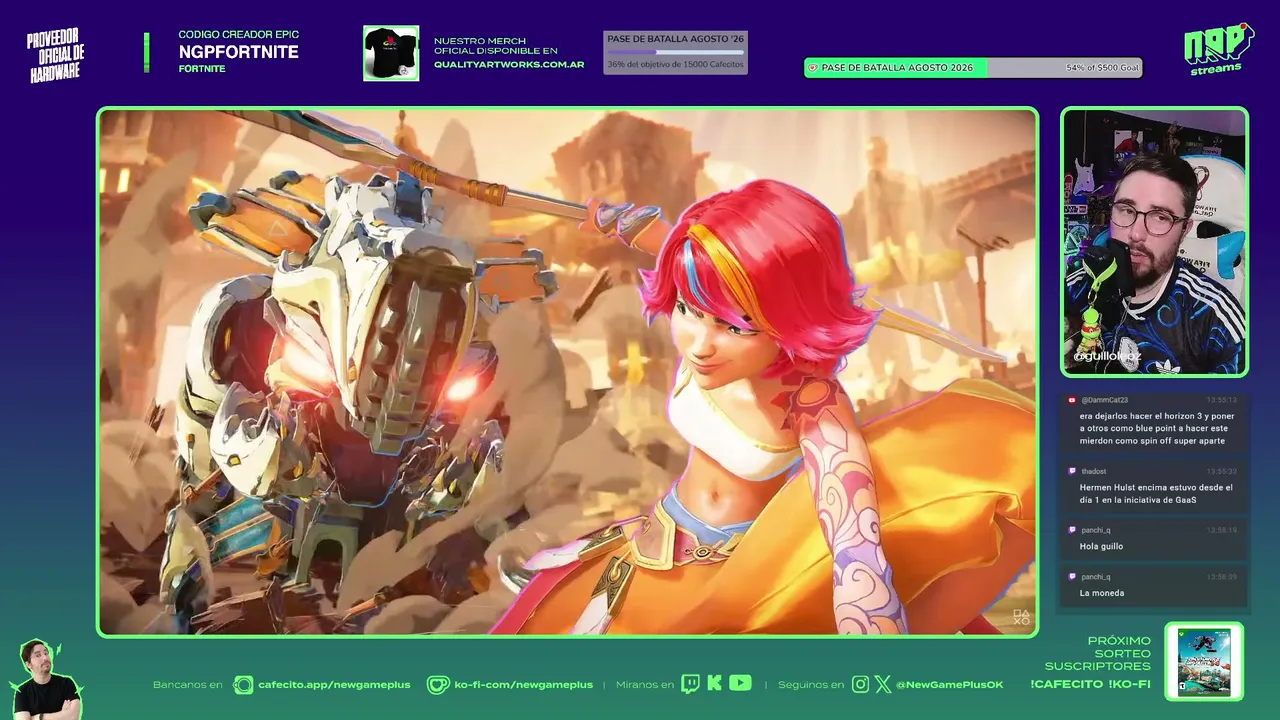Open the YouTube icon in the footer
The width and height of the screenshot is (1280, 720).
pos(740,683)
